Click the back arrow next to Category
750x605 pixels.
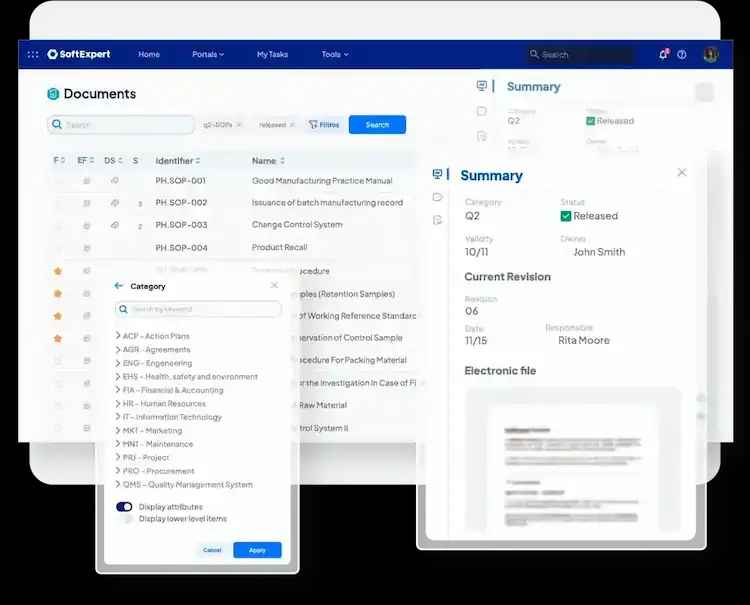pos(119,286)
